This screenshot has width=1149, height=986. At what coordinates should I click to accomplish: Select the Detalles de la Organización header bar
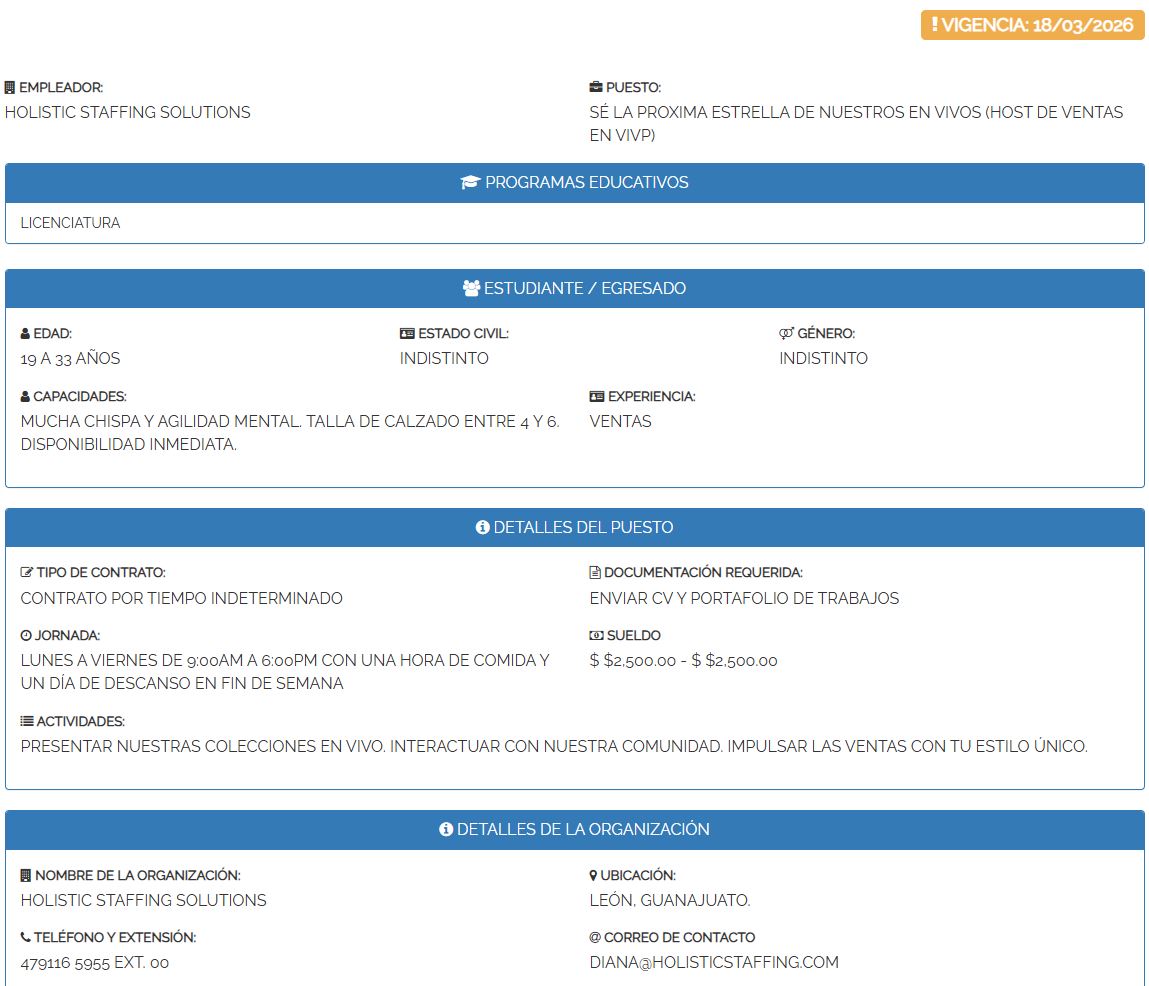(574, 829)
